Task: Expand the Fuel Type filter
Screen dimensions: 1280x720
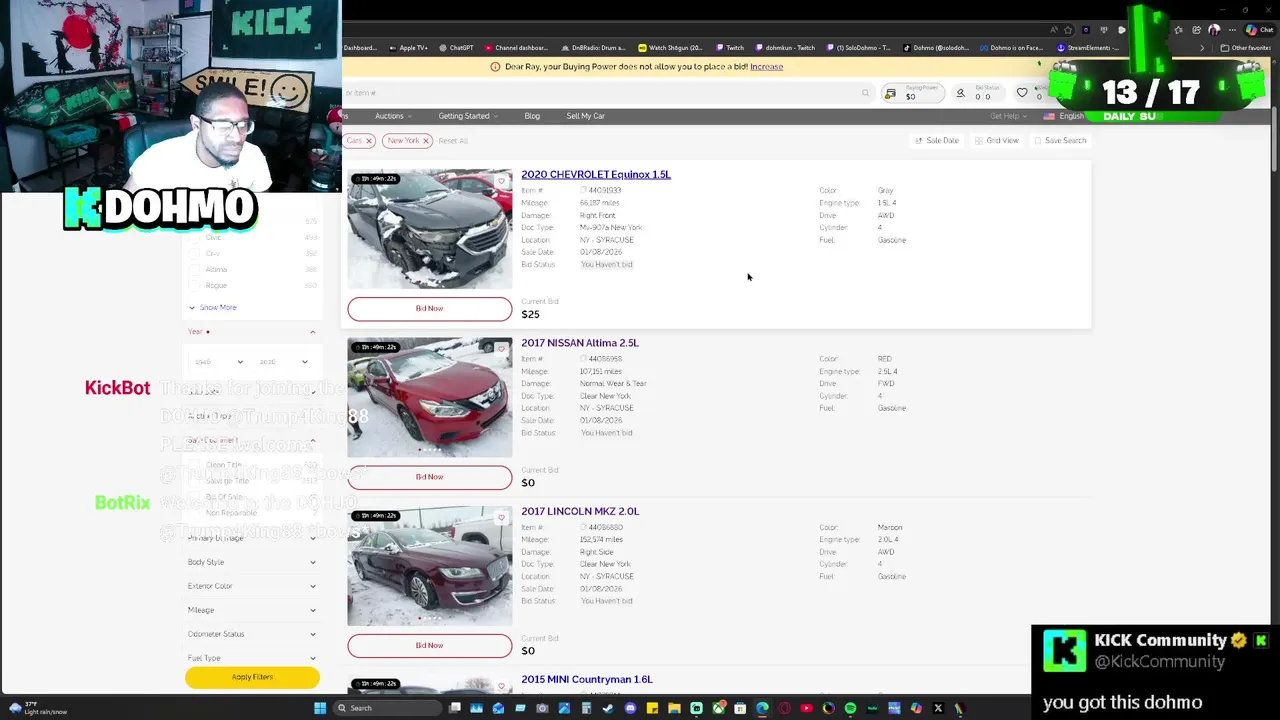Action: coord(252,658)
